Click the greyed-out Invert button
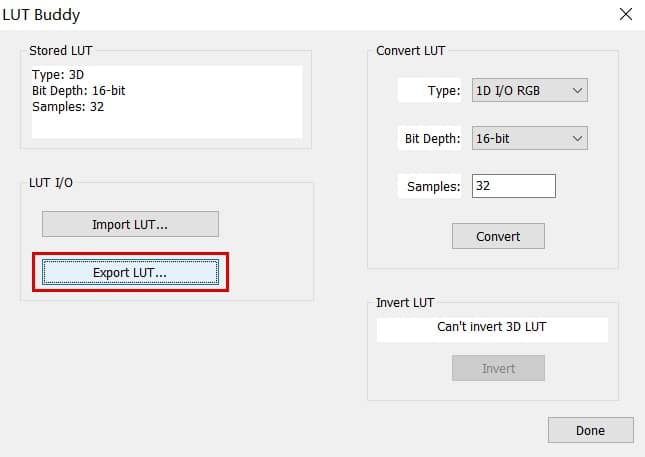 click(498, 368)
